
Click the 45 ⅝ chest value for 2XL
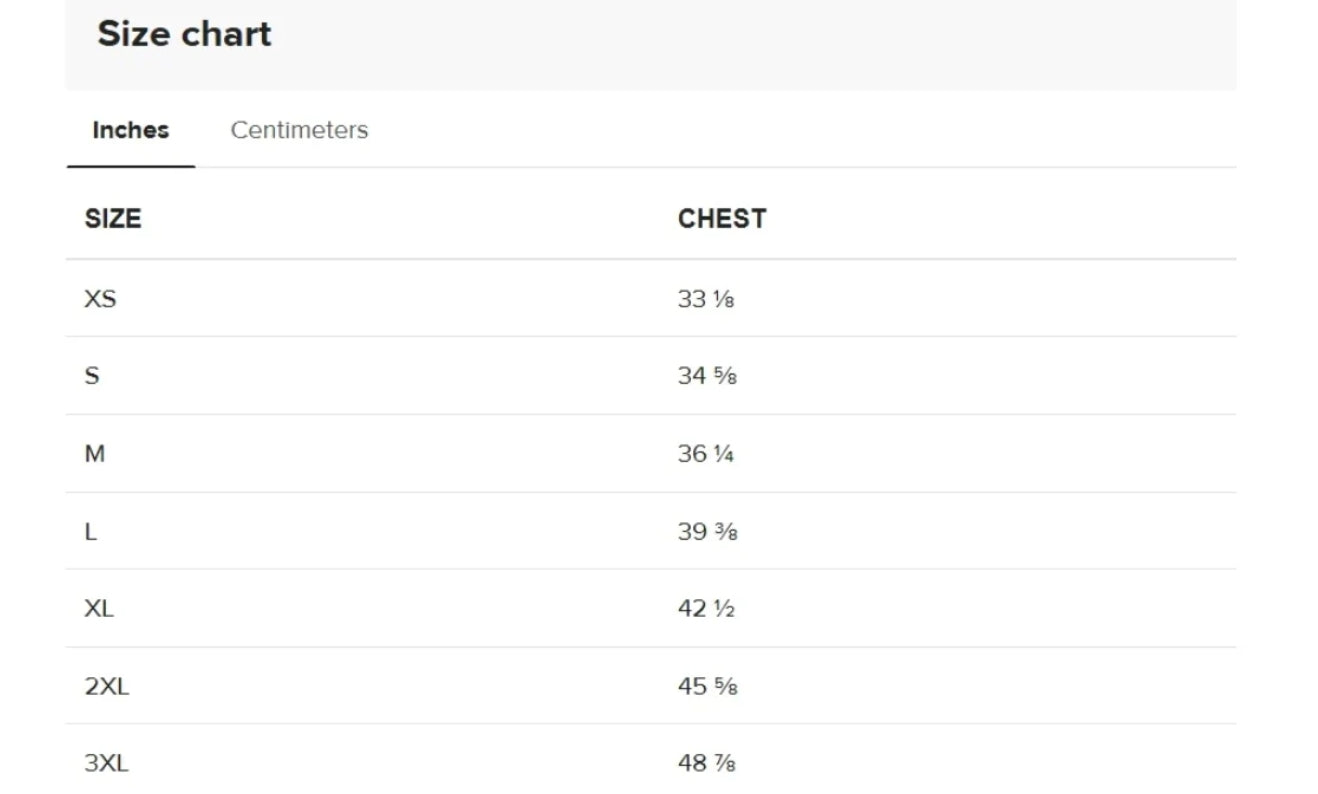tap(707, 686)
